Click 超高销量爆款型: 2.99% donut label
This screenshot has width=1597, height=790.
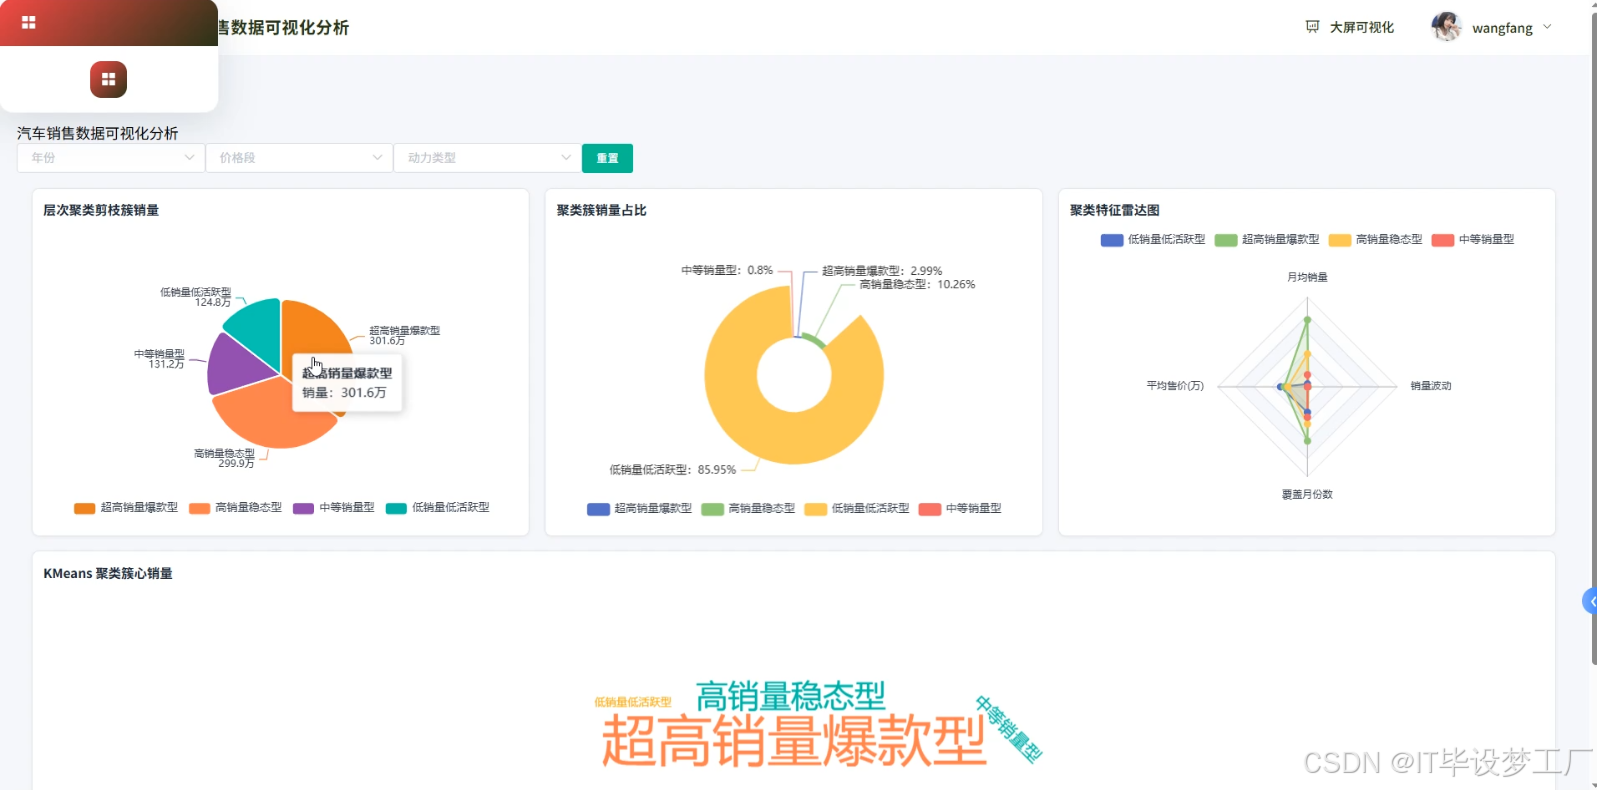pyautogui.click(x=882, y=271)
